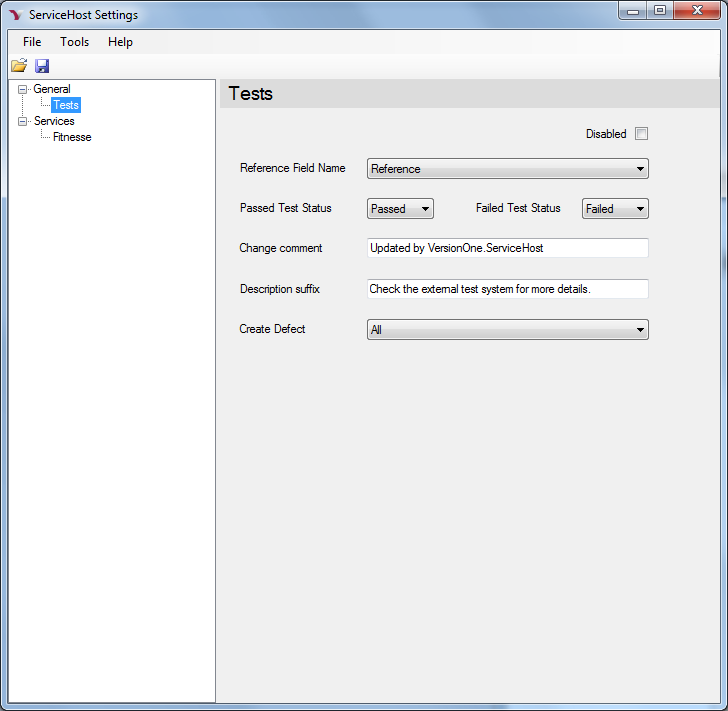Close the ServiceHost Settings window
This screenshot has width=728, height=711.
click(x=697, y=11)
